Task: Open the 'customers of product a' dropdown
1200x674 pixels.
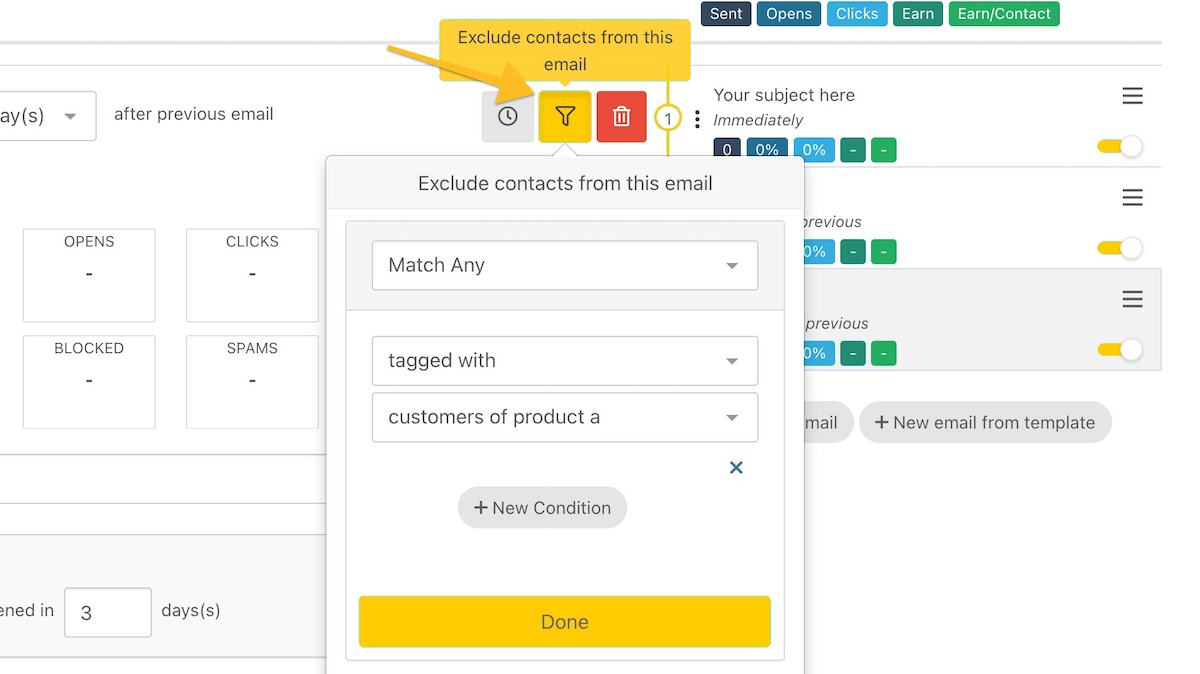Action: 564,417
